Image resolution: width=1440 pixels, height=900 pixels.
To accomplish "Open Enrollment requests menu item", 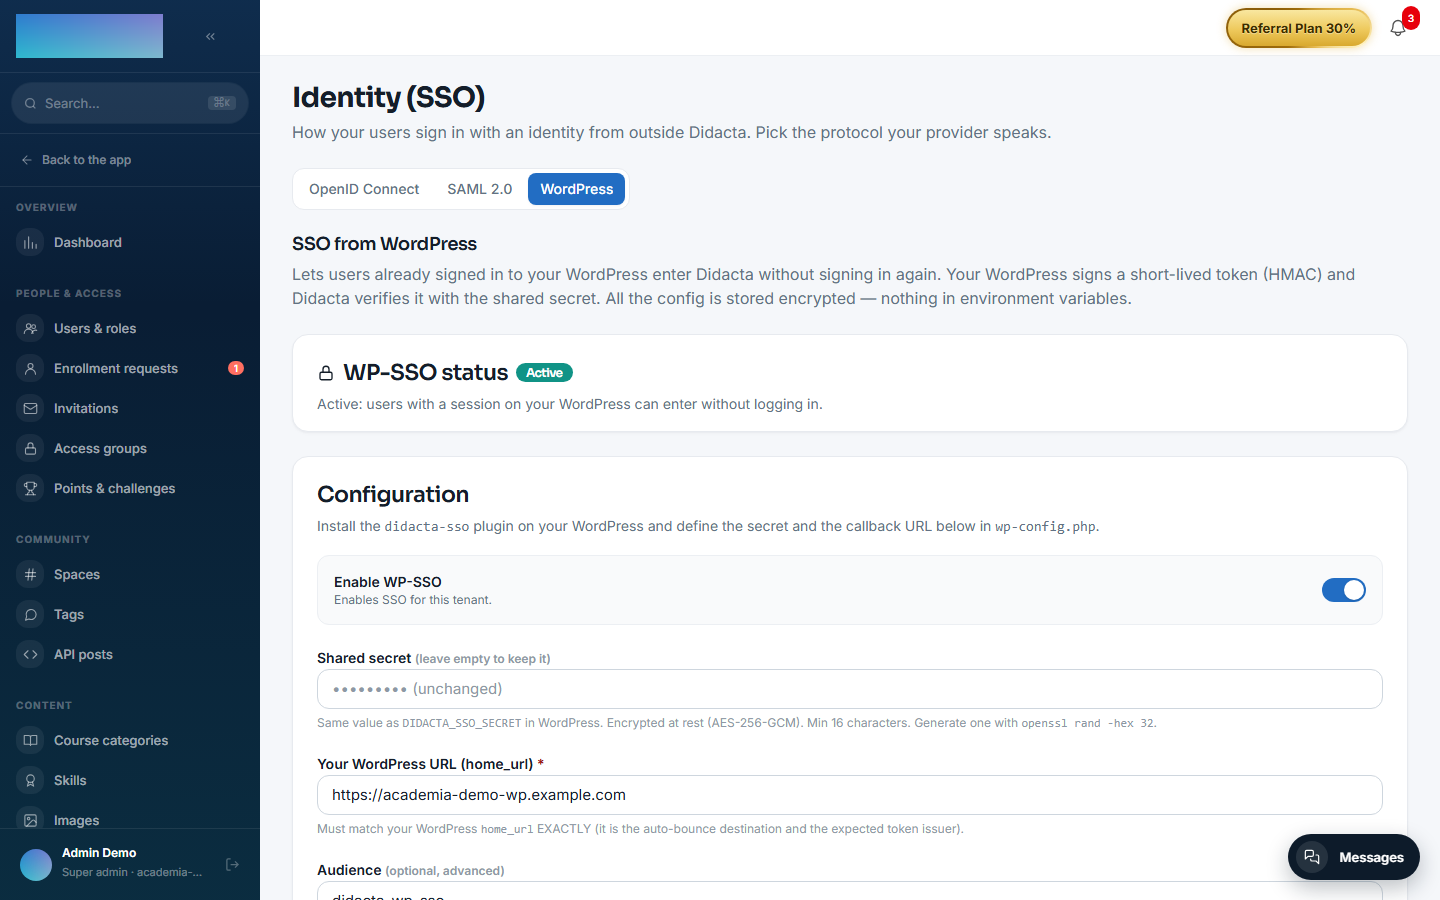I will tap(130, 369).
